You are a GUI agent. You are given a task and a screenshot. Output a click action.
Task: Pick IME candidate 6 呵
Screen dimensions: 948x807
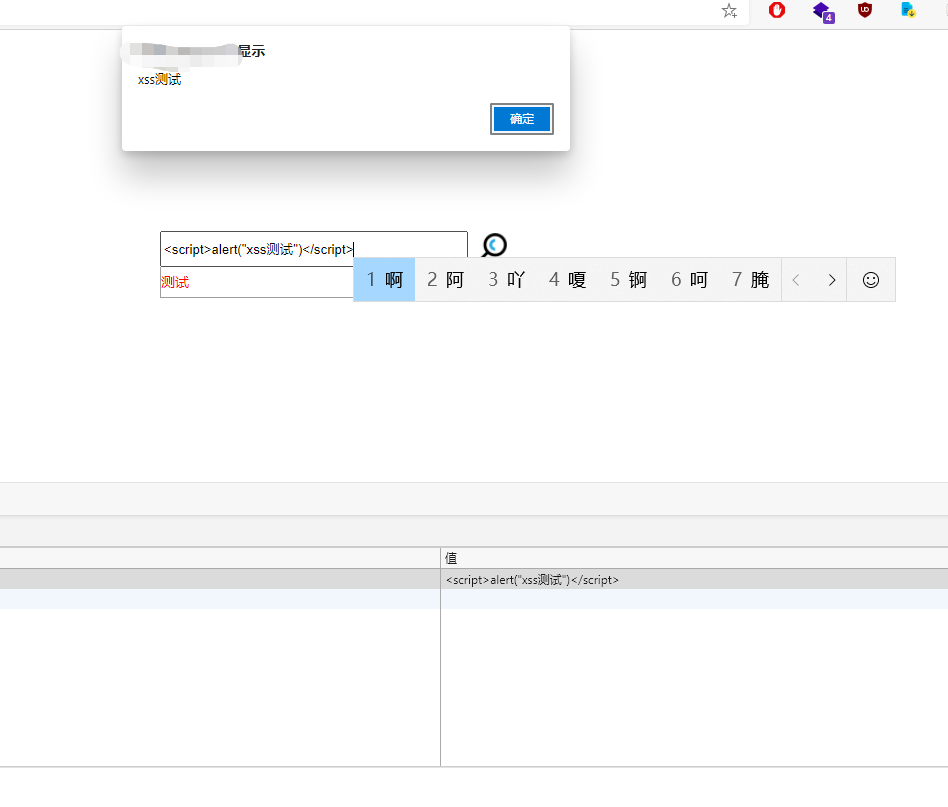click(x=689, y=280)
